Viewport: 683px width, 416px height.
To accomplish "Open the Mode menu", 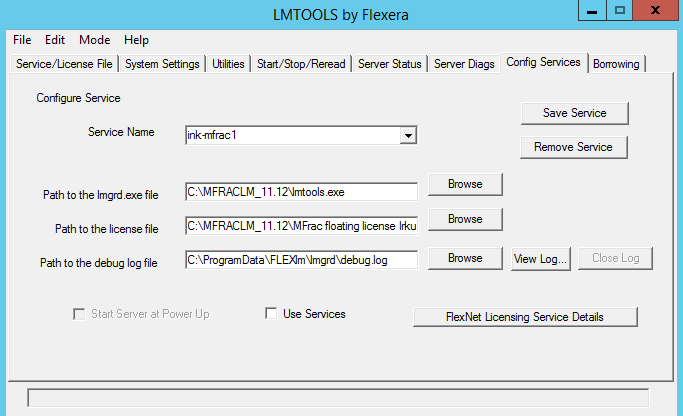I will [x=95, y=40].
